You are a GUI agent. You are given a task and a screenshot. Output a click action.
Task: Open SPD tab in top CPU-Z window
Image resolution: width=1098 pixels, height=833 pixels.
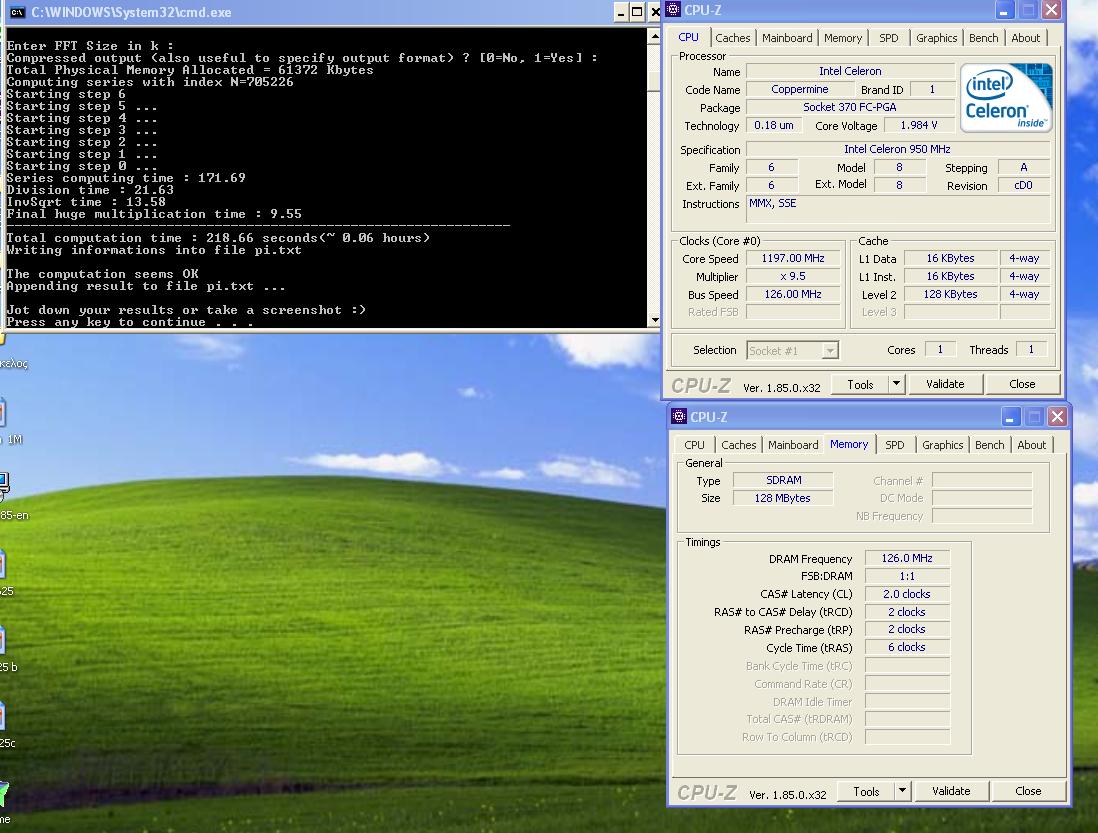click(889, 38)
